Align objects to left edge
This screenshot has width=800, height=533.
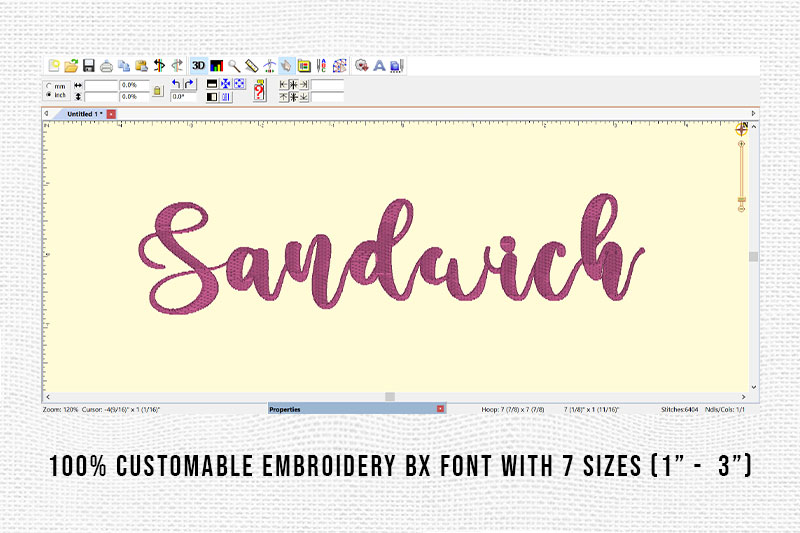(x=284, y=84)
